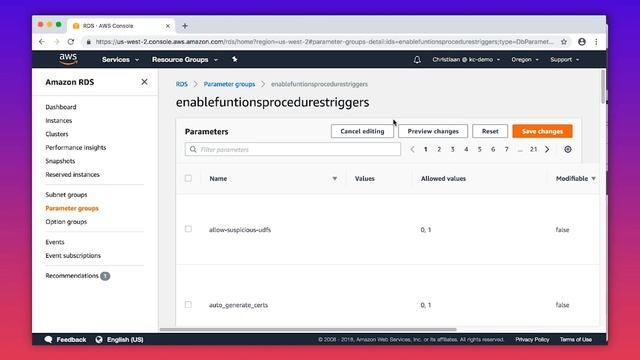Image resolution: width=640 pixels, height=360 pixels.
Task: Click the language globe icon
Action: 99,339
